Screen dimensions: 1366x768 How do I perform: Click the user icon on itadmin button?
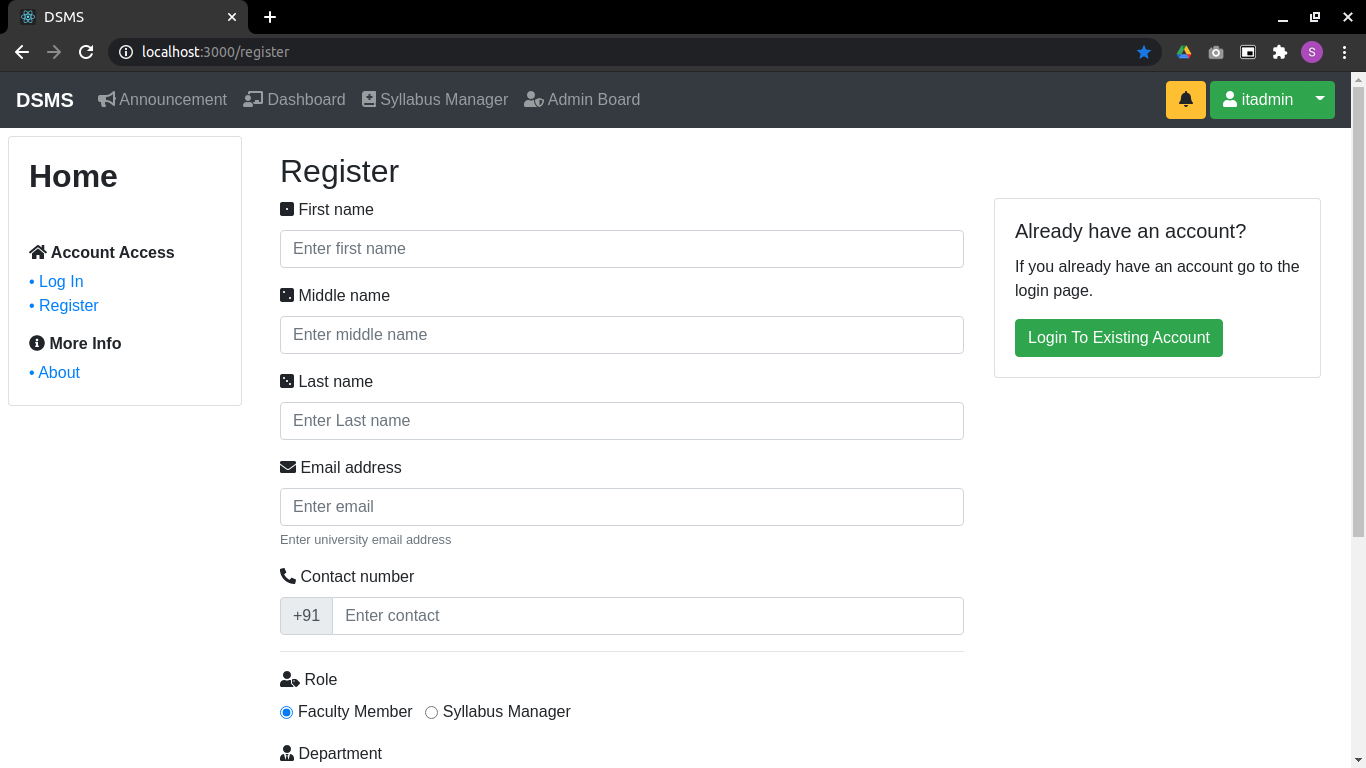click(x=1228, y=100)
